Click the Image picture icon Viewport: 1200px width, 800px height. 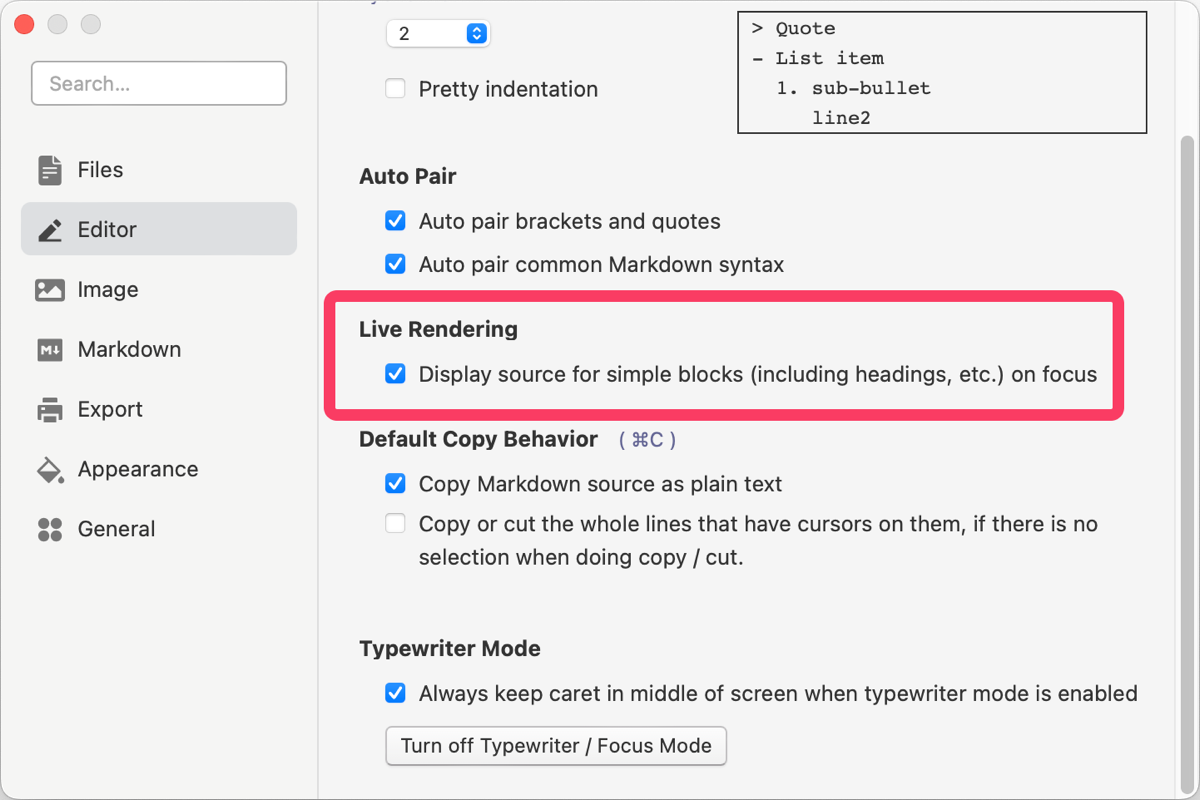coord(50,290)
